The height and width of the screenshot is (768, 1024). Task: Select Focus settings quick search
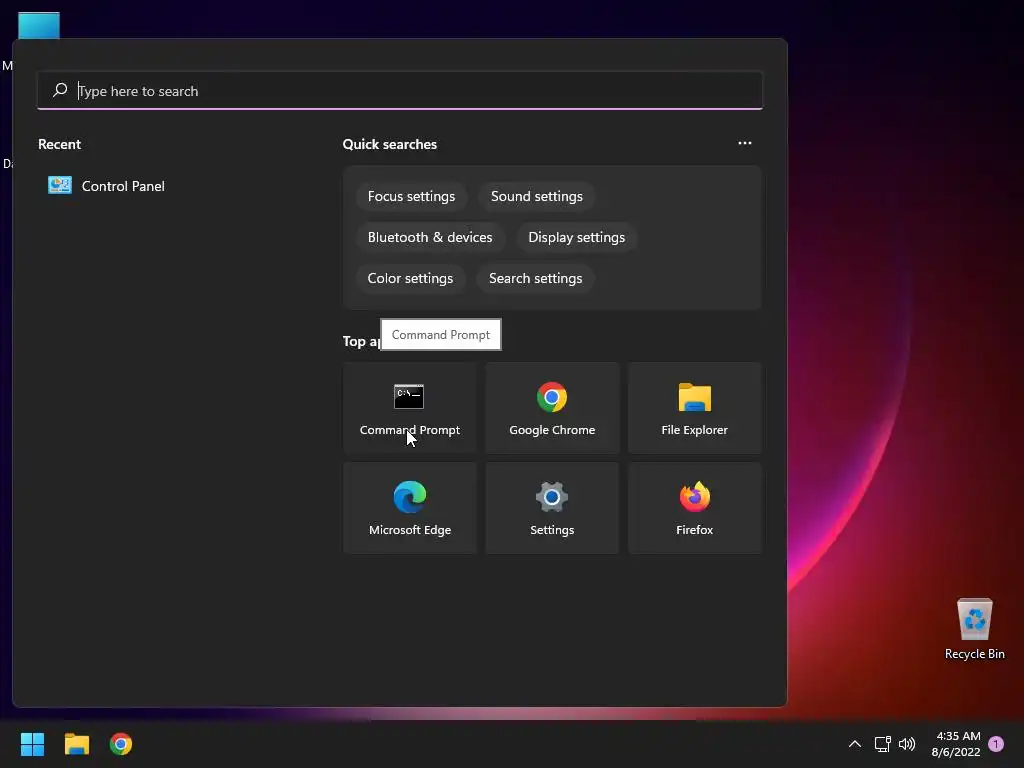point(411,197)
